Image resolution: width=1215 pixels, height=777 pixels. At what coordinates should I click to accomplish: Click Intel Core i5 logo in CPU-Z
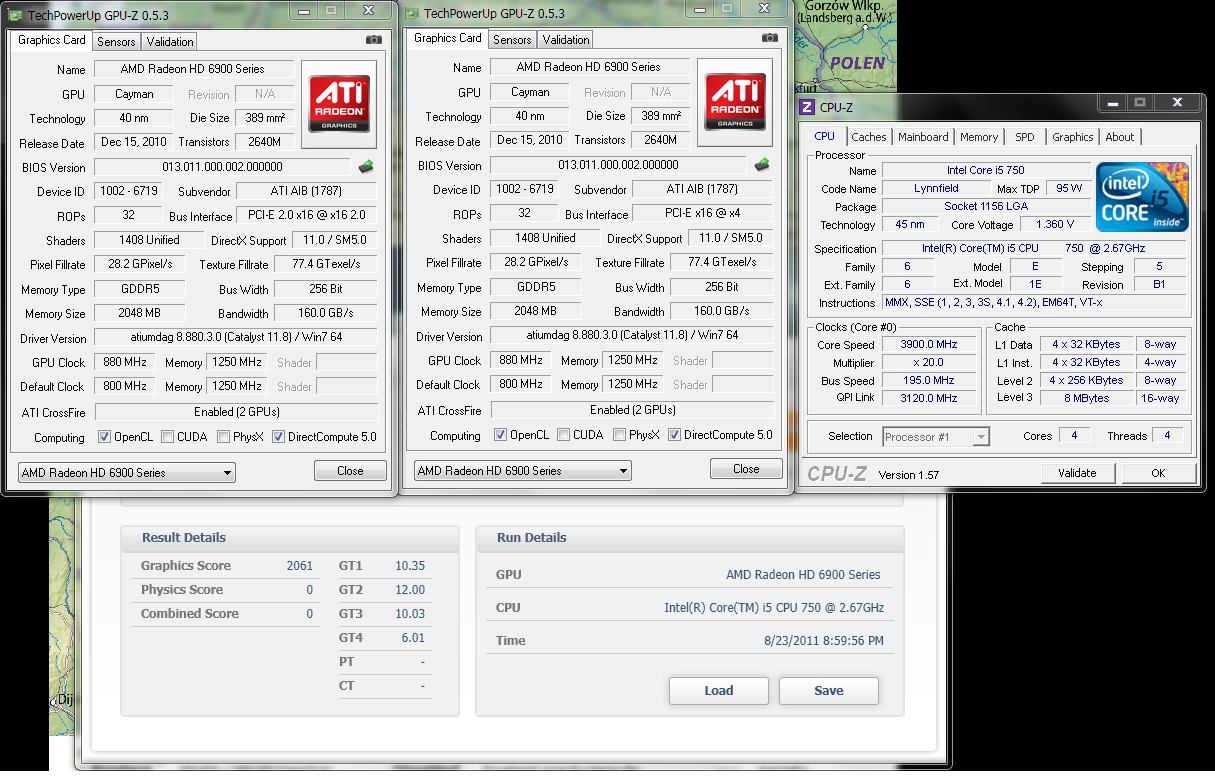(1143, 197)
